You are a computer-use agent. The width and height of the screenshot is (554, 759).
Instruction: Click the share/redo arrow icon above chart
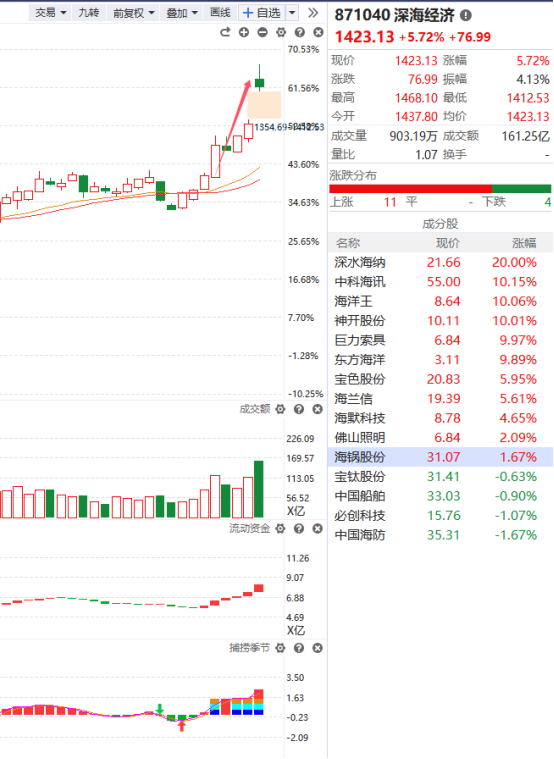pos(225,32)
